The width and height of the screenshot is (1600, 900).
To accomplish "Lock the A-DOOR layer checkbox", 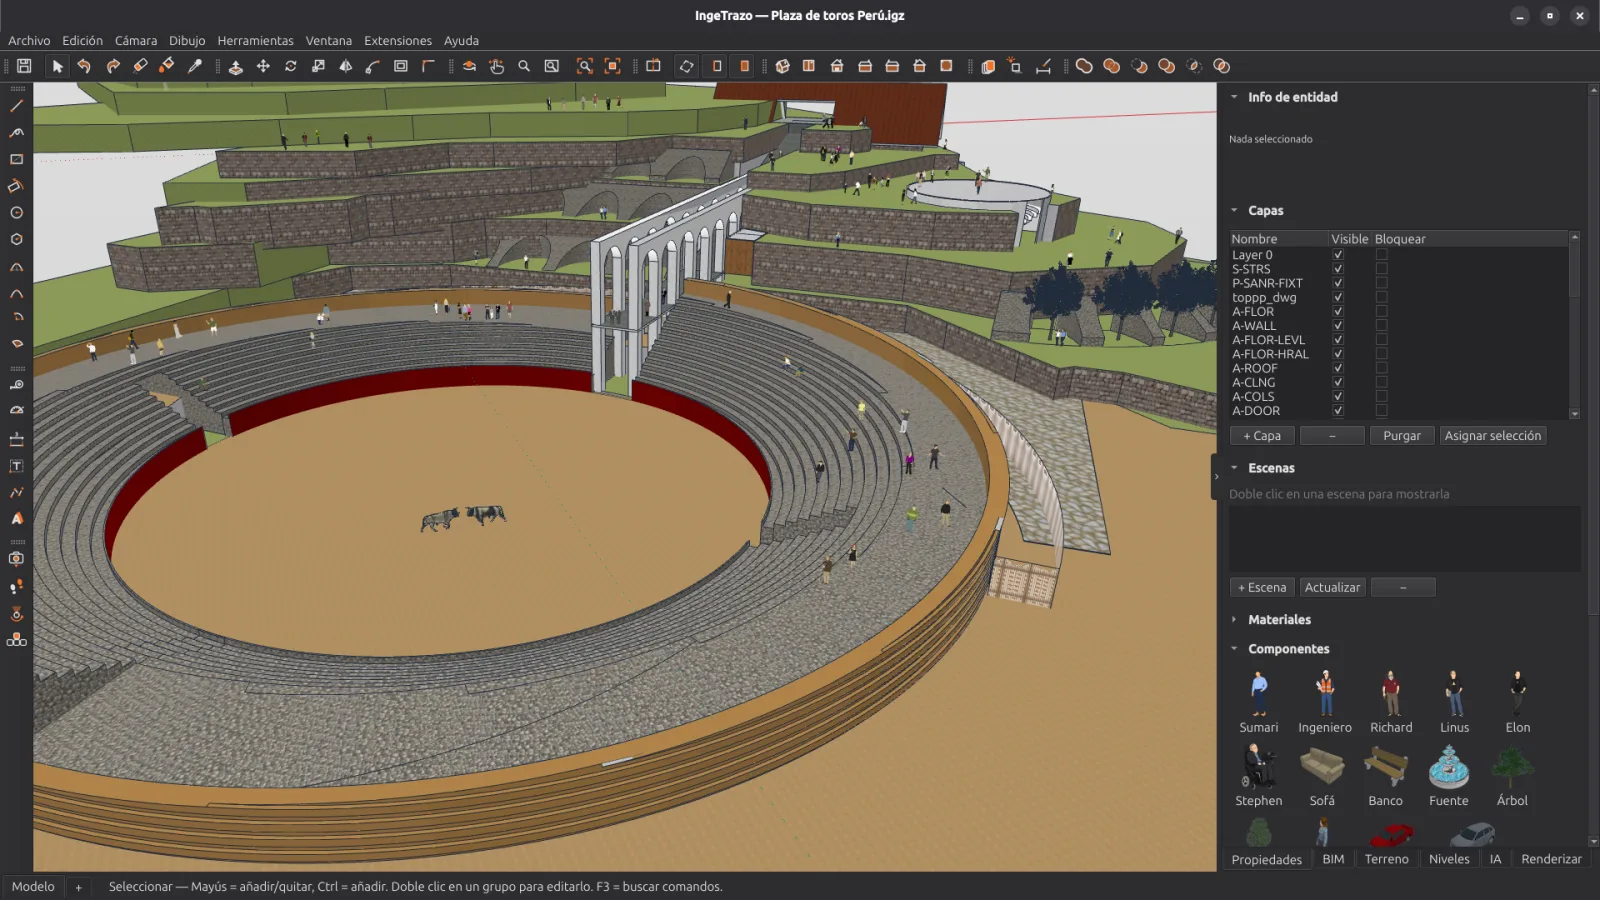I will pyautogui.click(x=1381, y=411).
